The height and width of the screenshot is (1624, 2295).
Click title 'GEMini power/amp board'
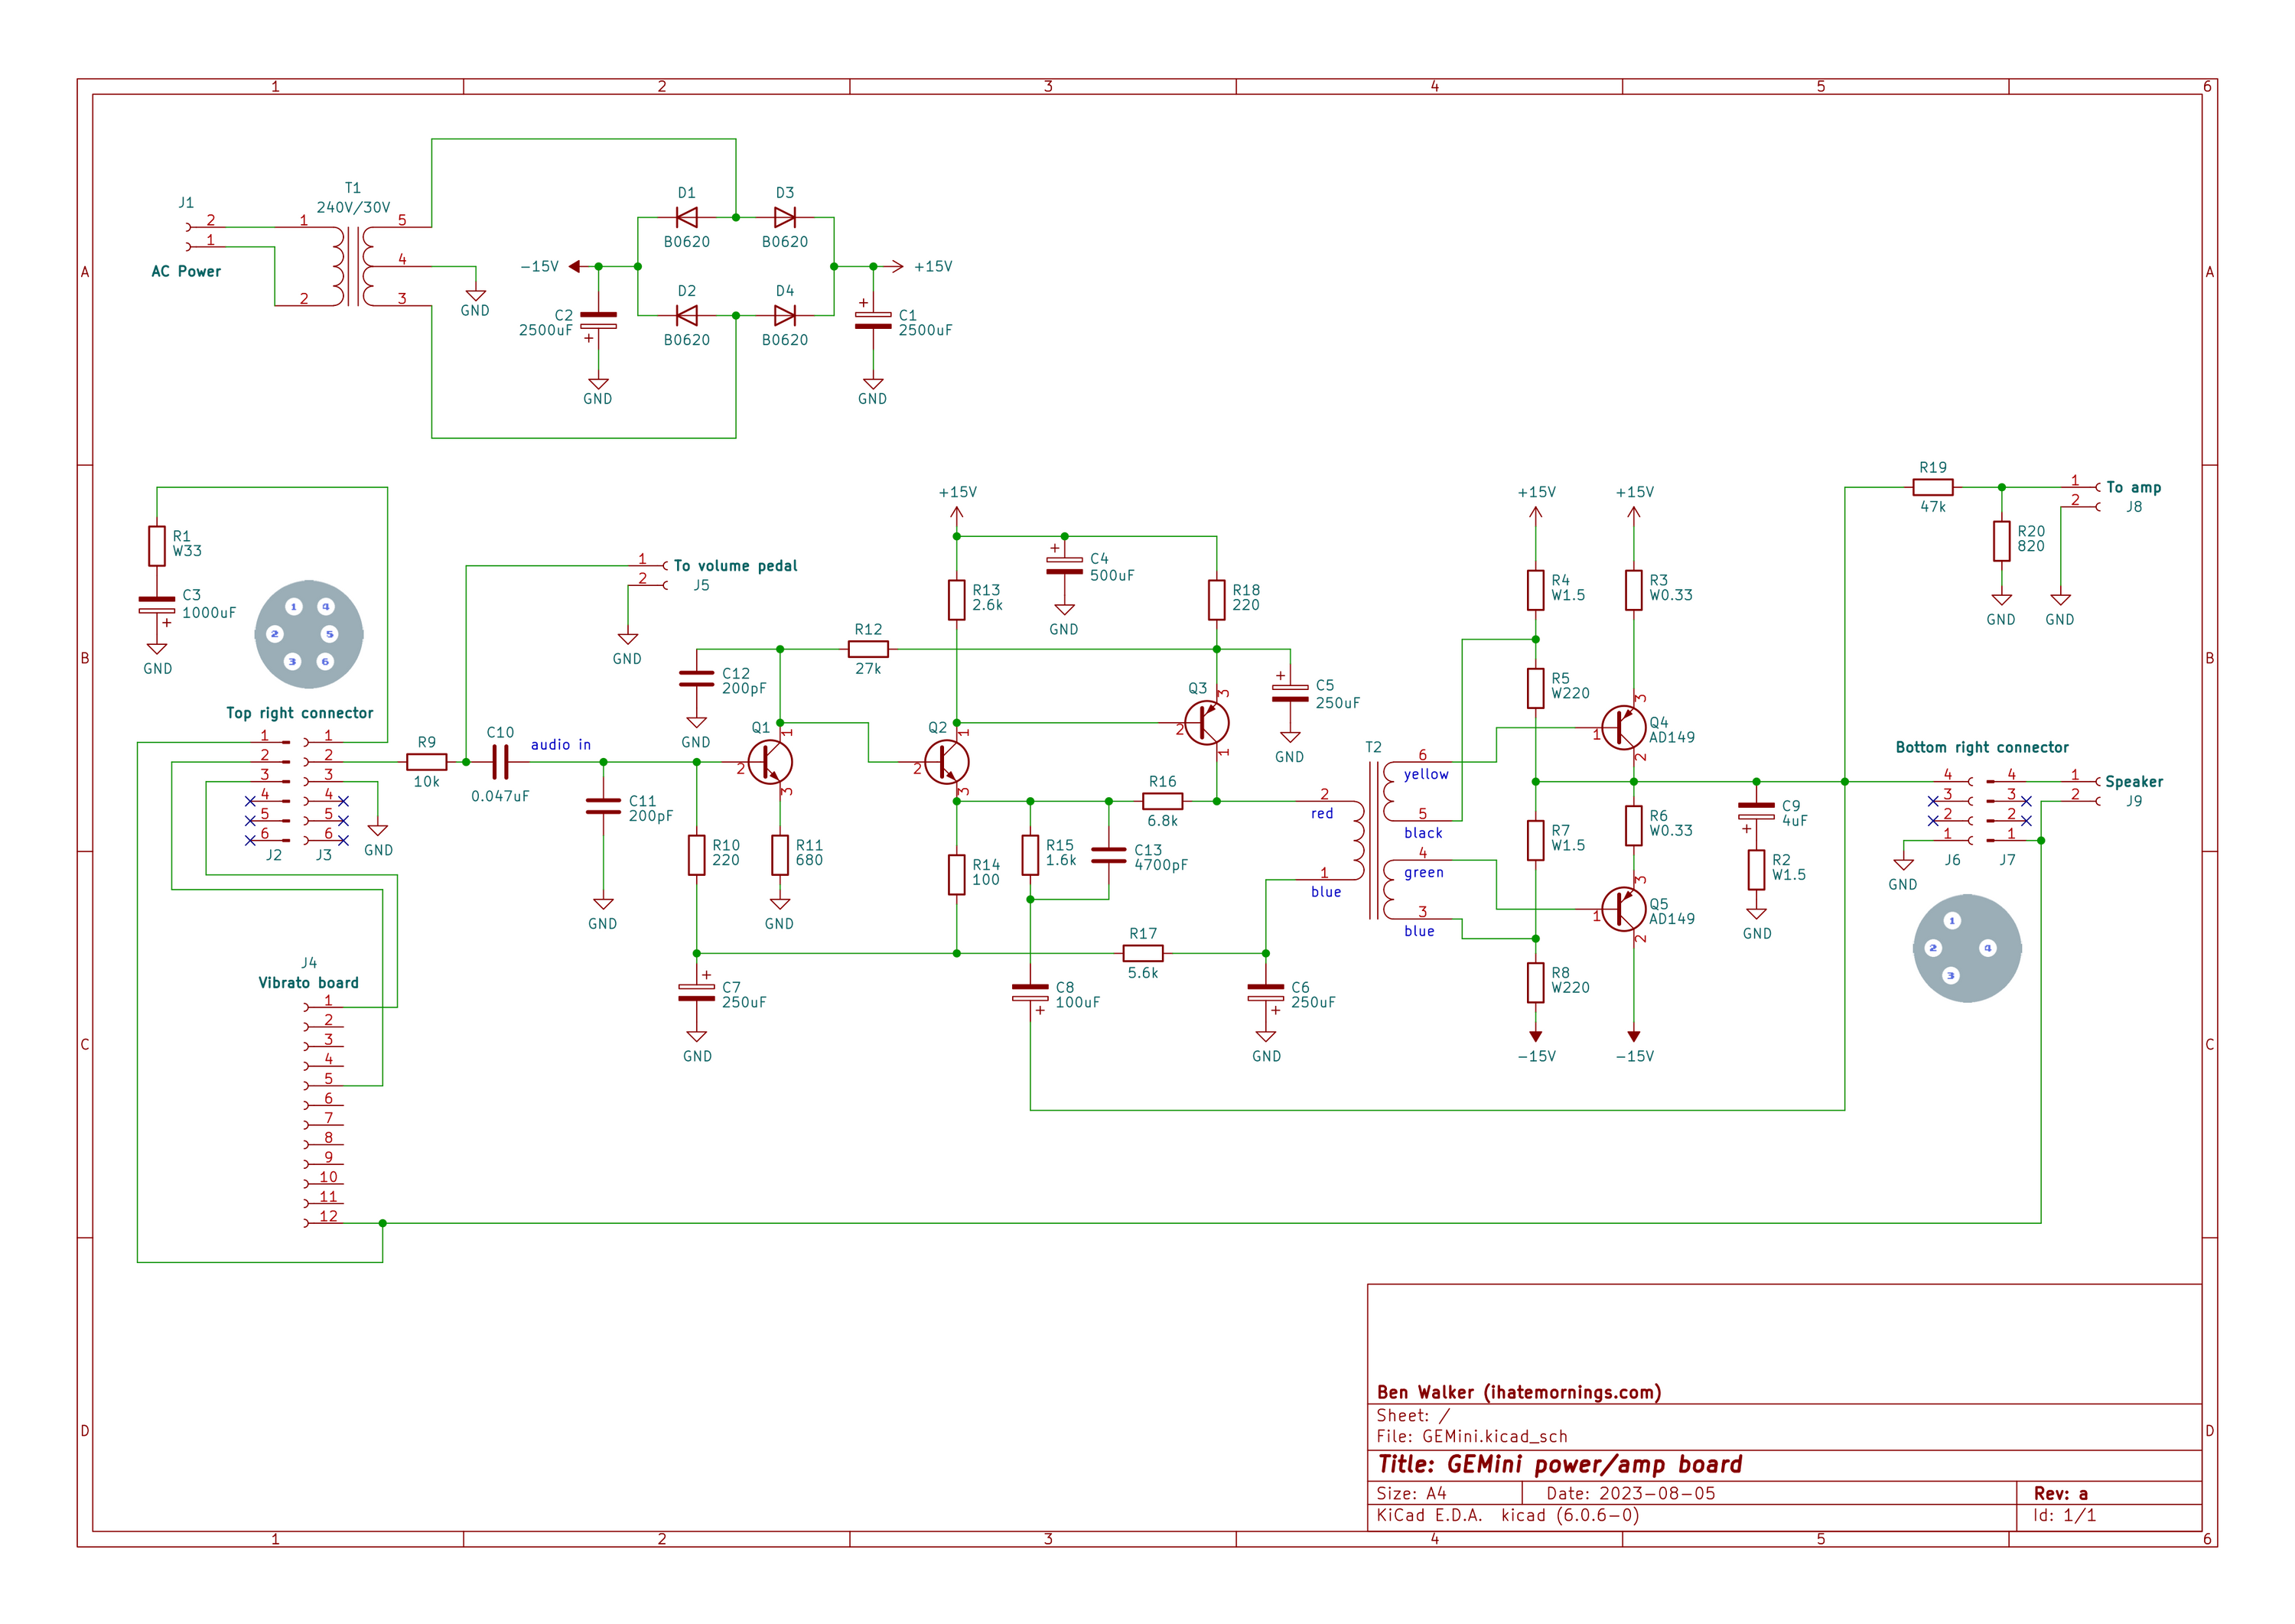click(1594, 1464)
